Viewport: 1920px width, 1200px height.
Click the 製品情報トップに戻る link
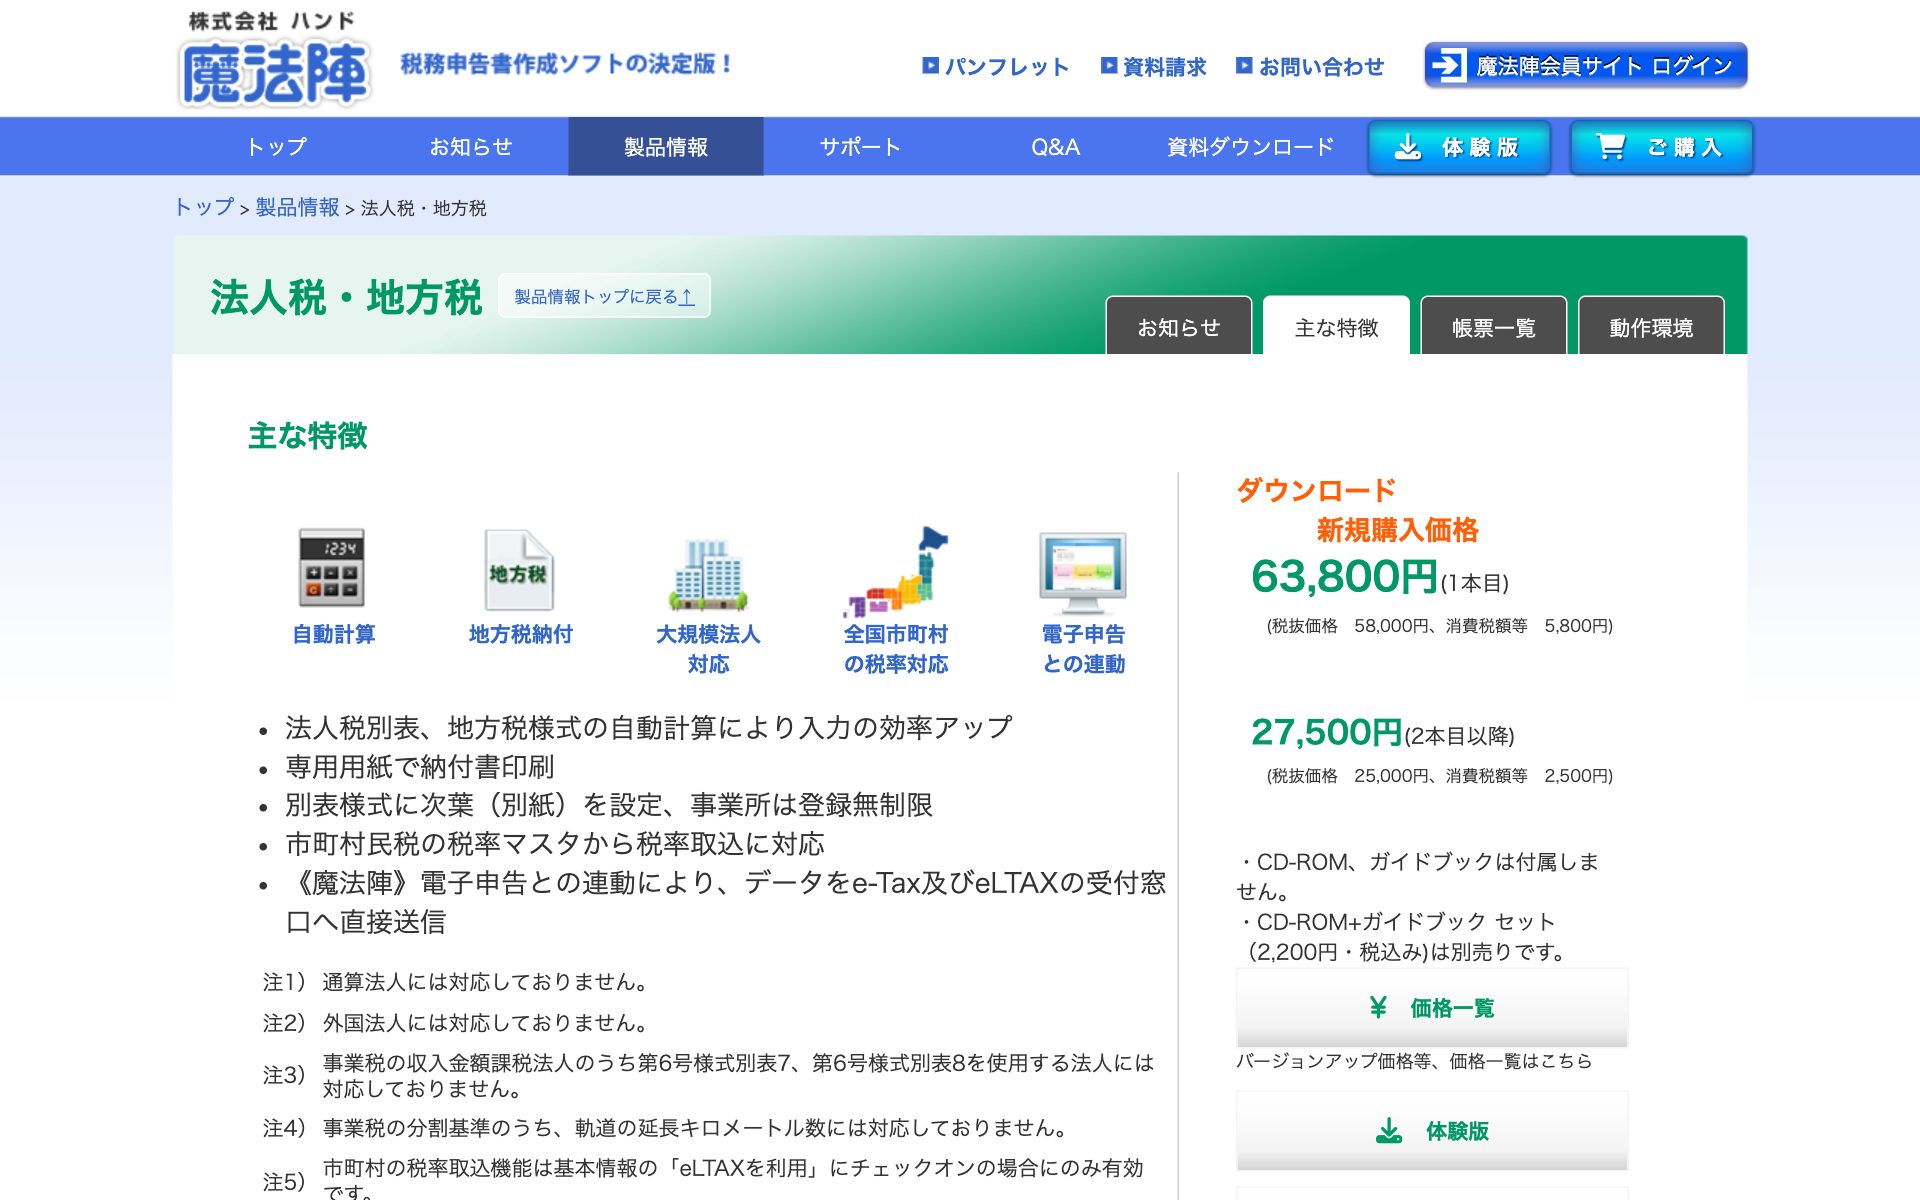point(604,296)
